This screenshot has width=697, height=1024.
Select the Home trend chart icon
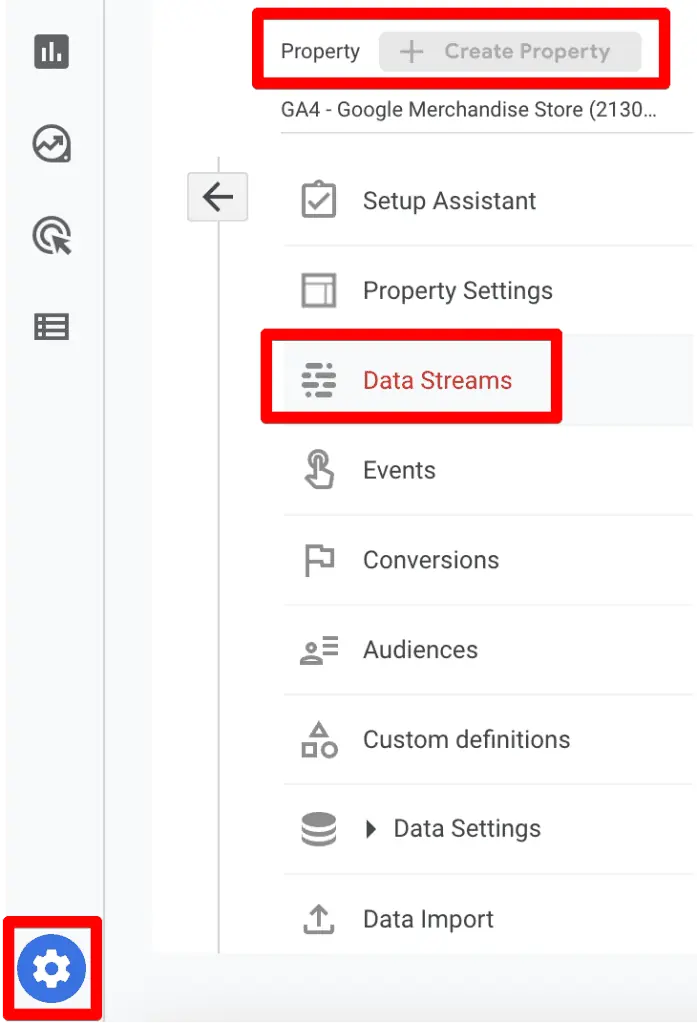pyautogui.click(x=51, y=144)
